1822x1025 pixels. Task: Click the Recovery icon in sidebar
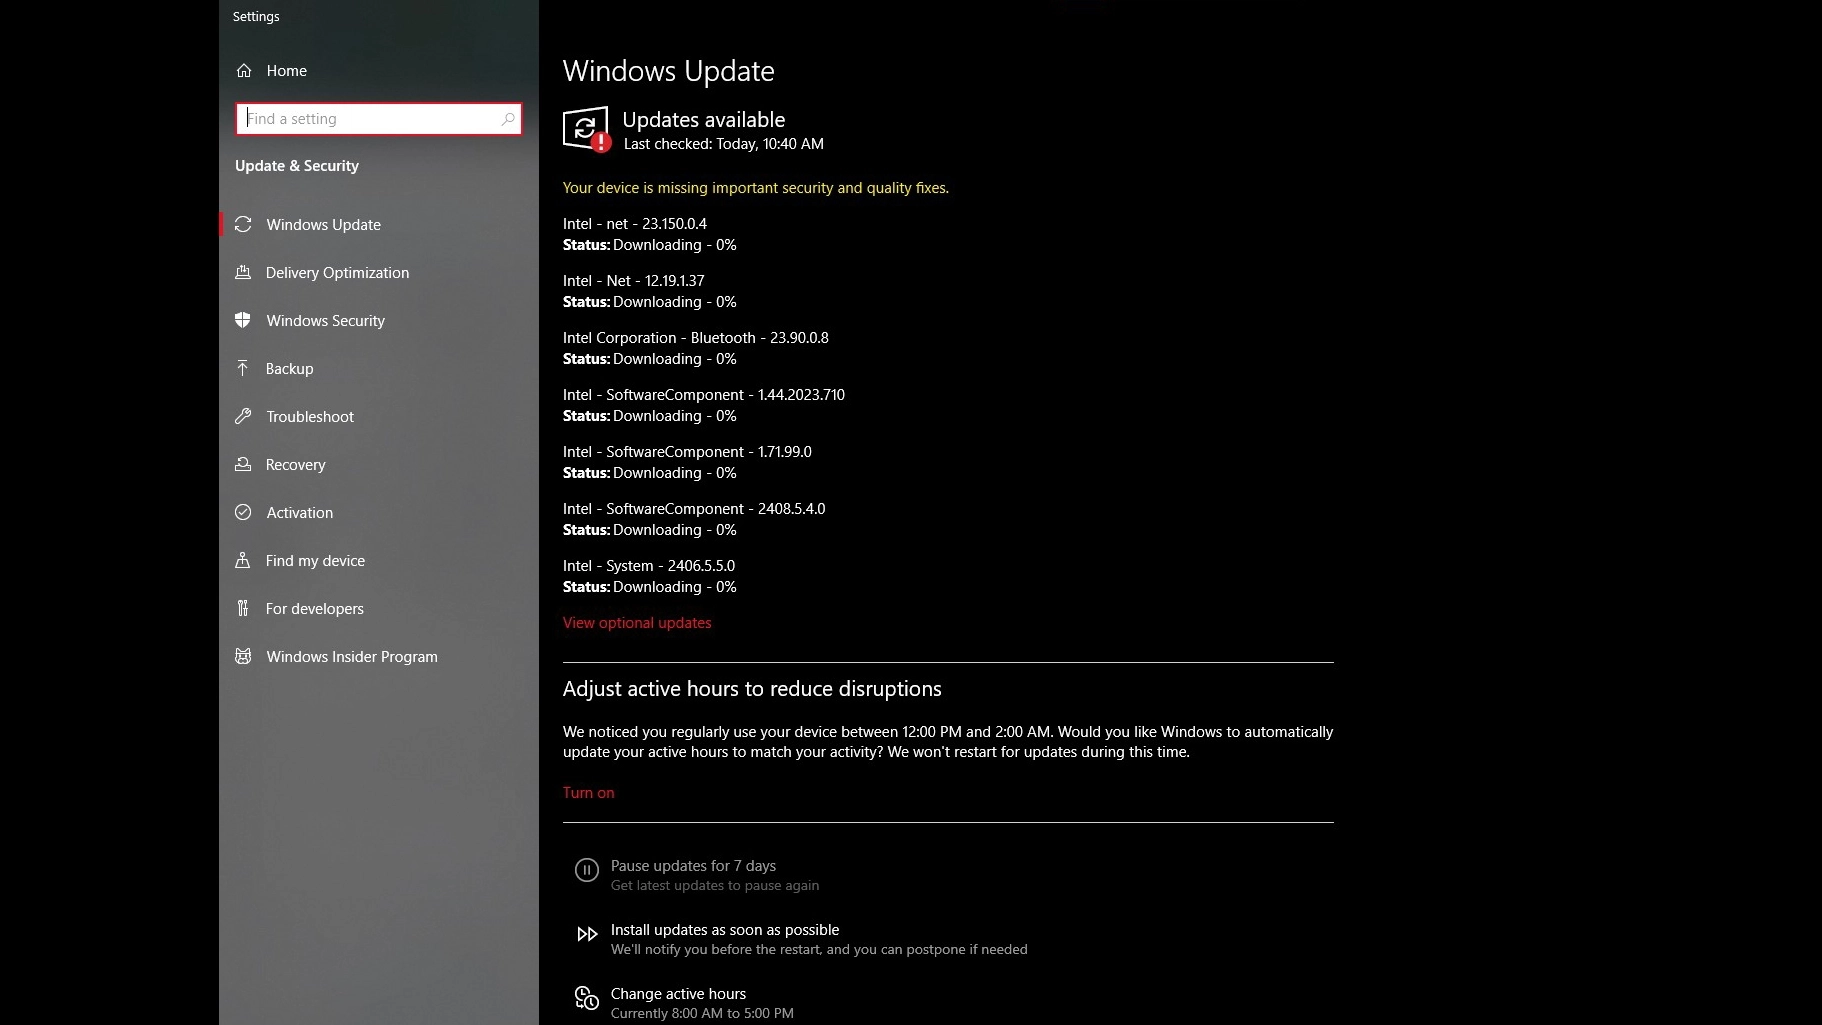[243, 464]
